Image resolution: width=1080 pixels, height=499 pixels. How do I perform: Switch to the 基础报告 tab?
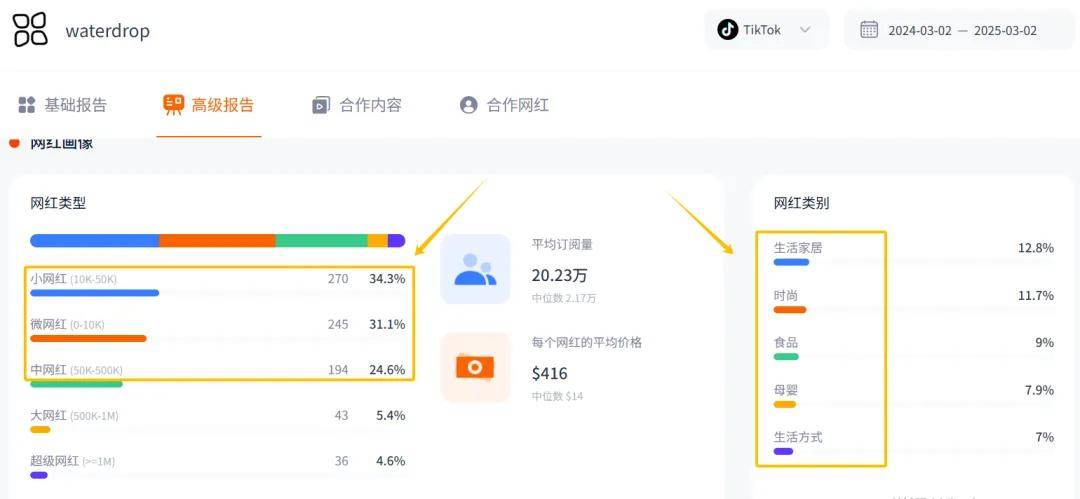75,105
